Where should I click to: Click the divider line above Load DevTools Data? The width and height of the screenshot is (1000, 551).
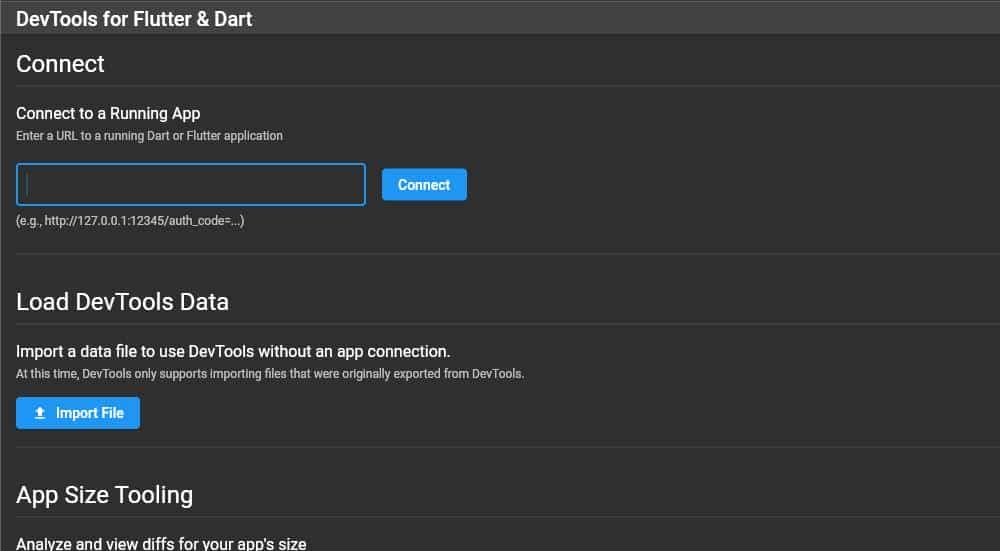pos(500,254)
